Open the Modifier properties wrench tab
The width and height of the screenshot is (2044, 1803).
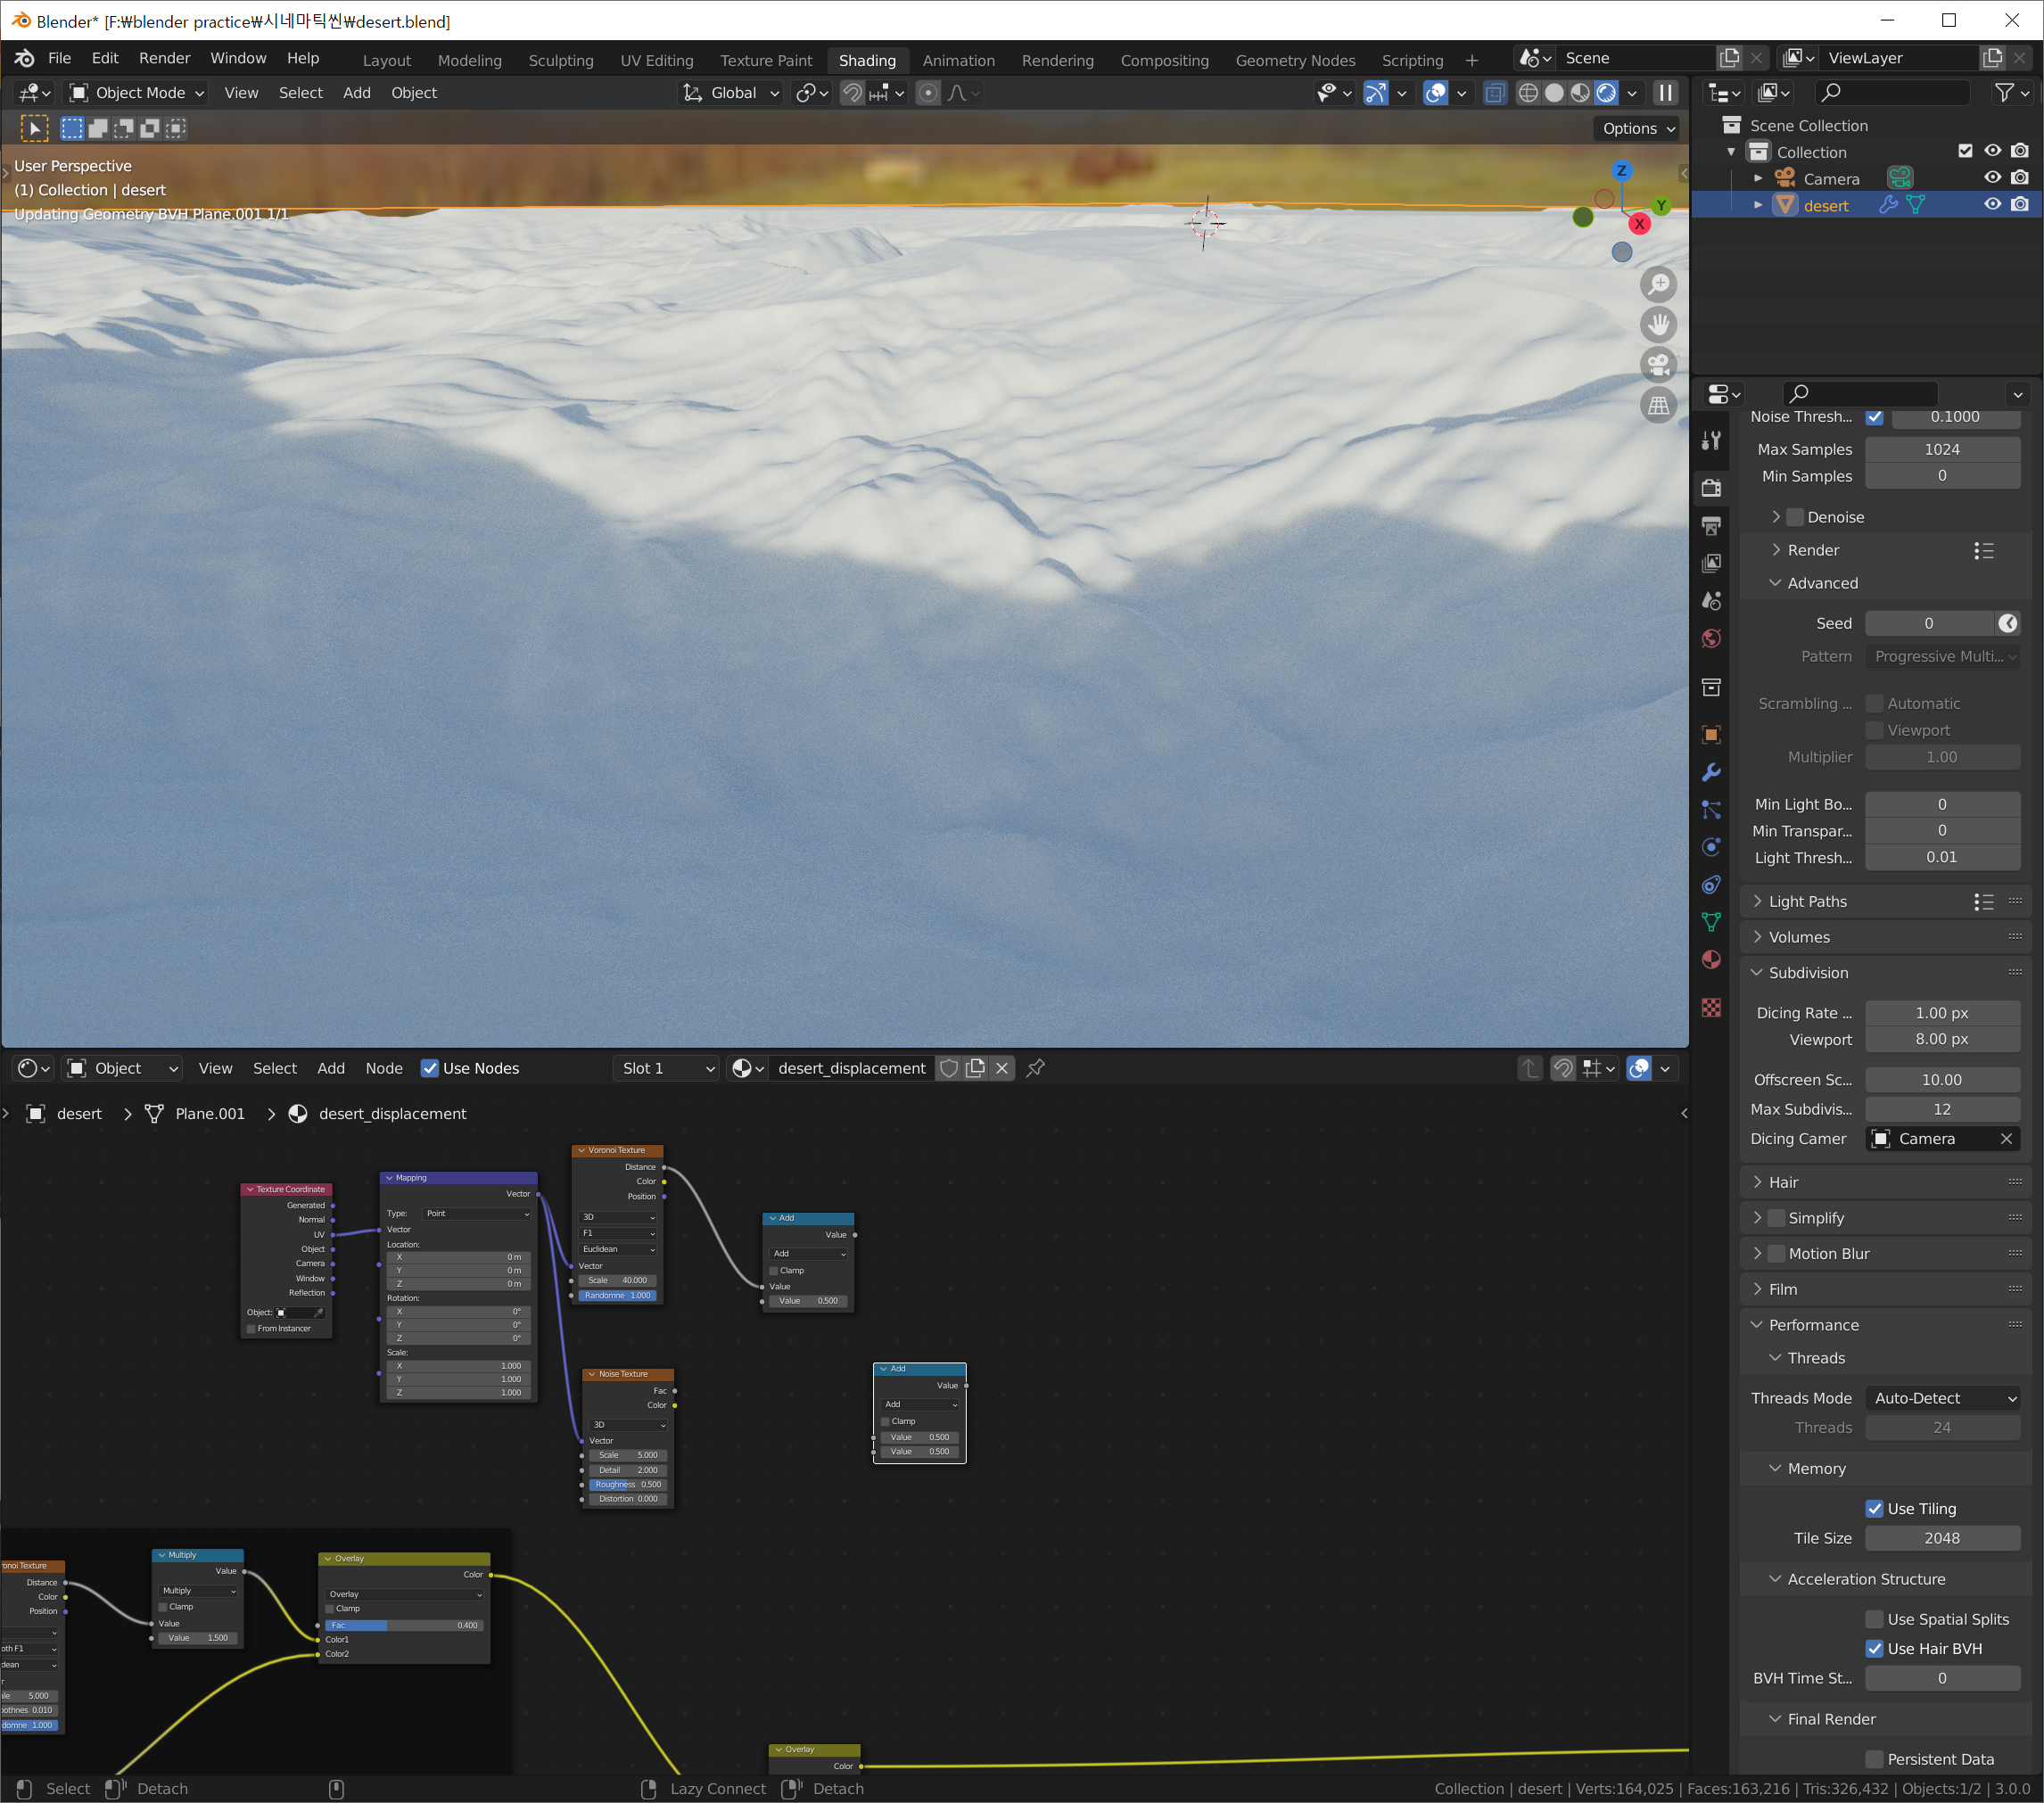(x=1711, y=772)
